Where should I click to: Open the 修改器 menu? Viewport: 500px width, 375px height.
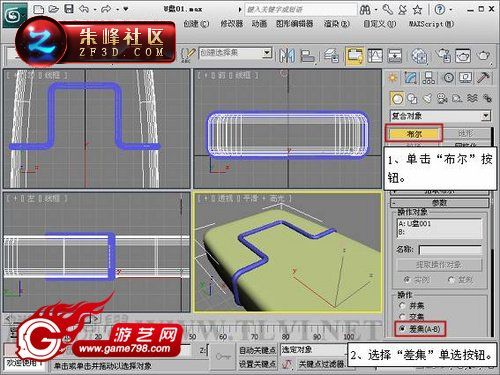[232, 24]
